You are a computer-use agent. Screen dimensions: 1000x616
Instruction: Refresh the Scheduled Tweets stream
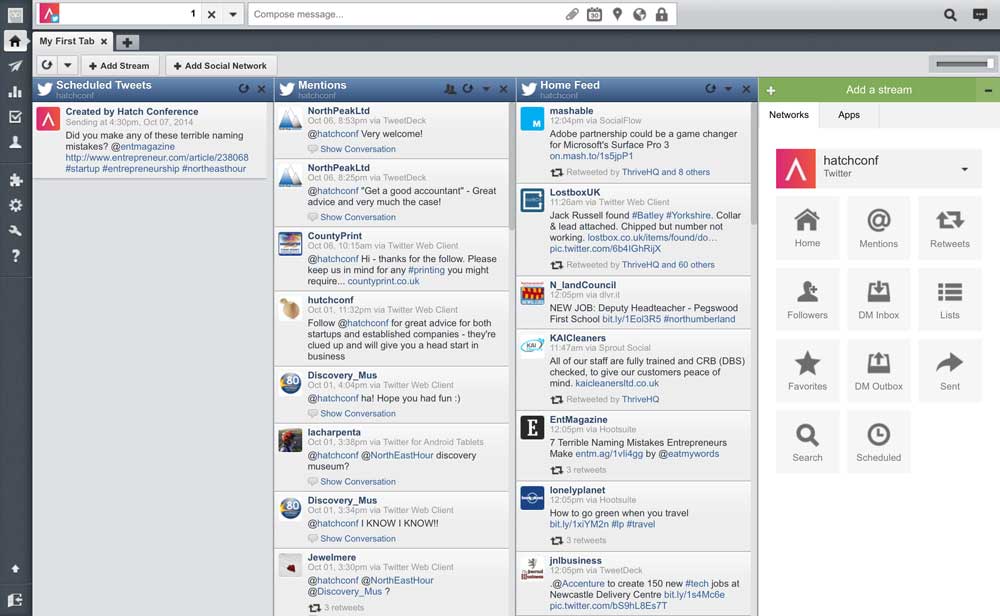244,89
